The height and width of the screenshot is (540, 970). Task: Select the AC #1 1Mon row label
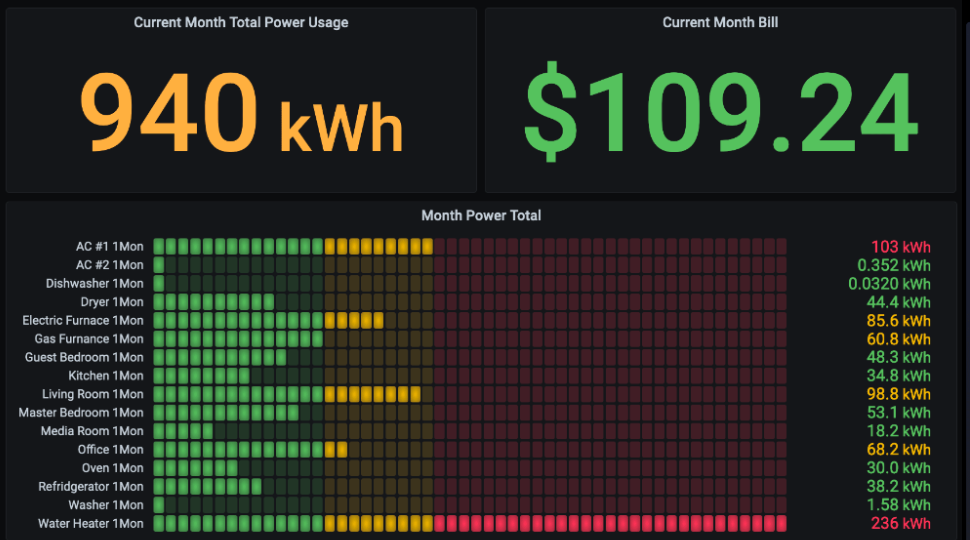109,247
